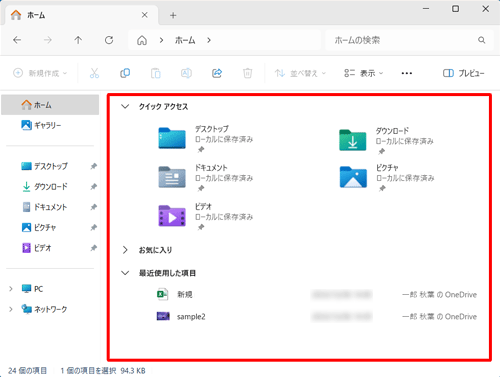The image size is (500, 377).
Task: Click the pin icon beside sidebar ダウンロード
Action: pyautogui.click(x=94, y=187)
